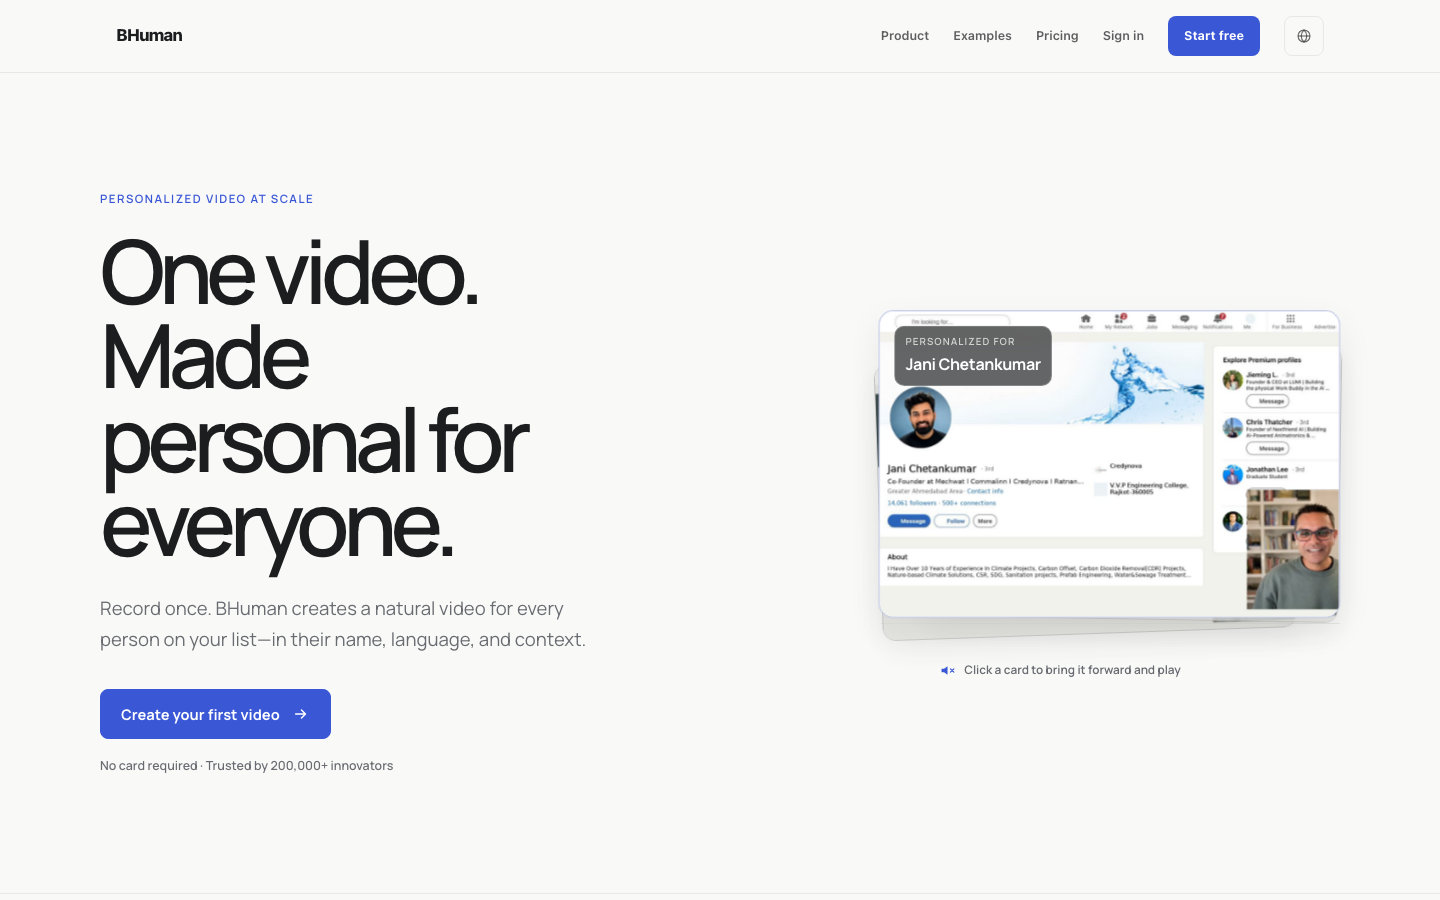
Task: Click the arrow icon in Create video button
Action: click(301, 714)
